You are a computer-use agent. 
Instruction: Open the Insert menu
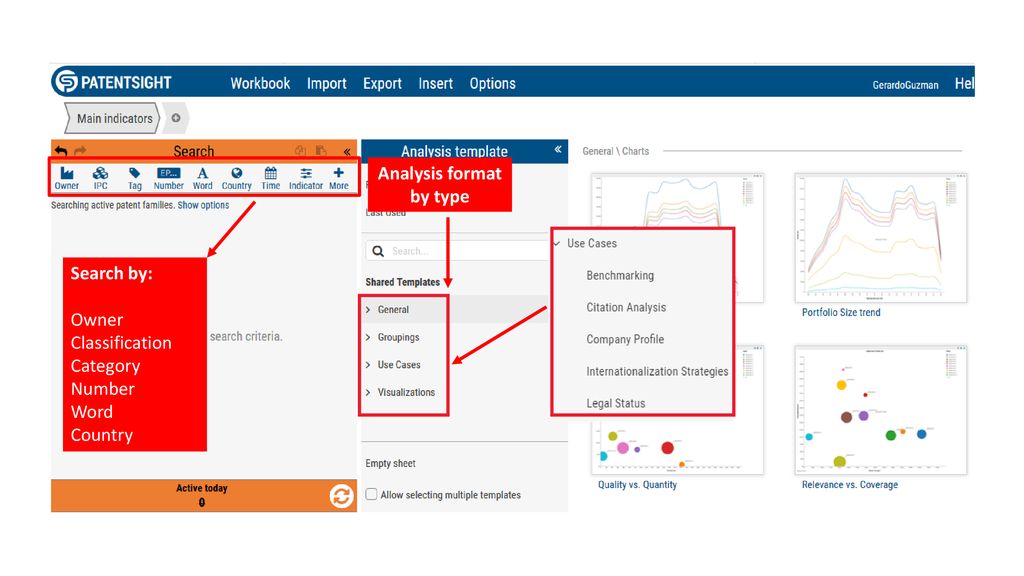pyautogui.click(x=436, y=84)
